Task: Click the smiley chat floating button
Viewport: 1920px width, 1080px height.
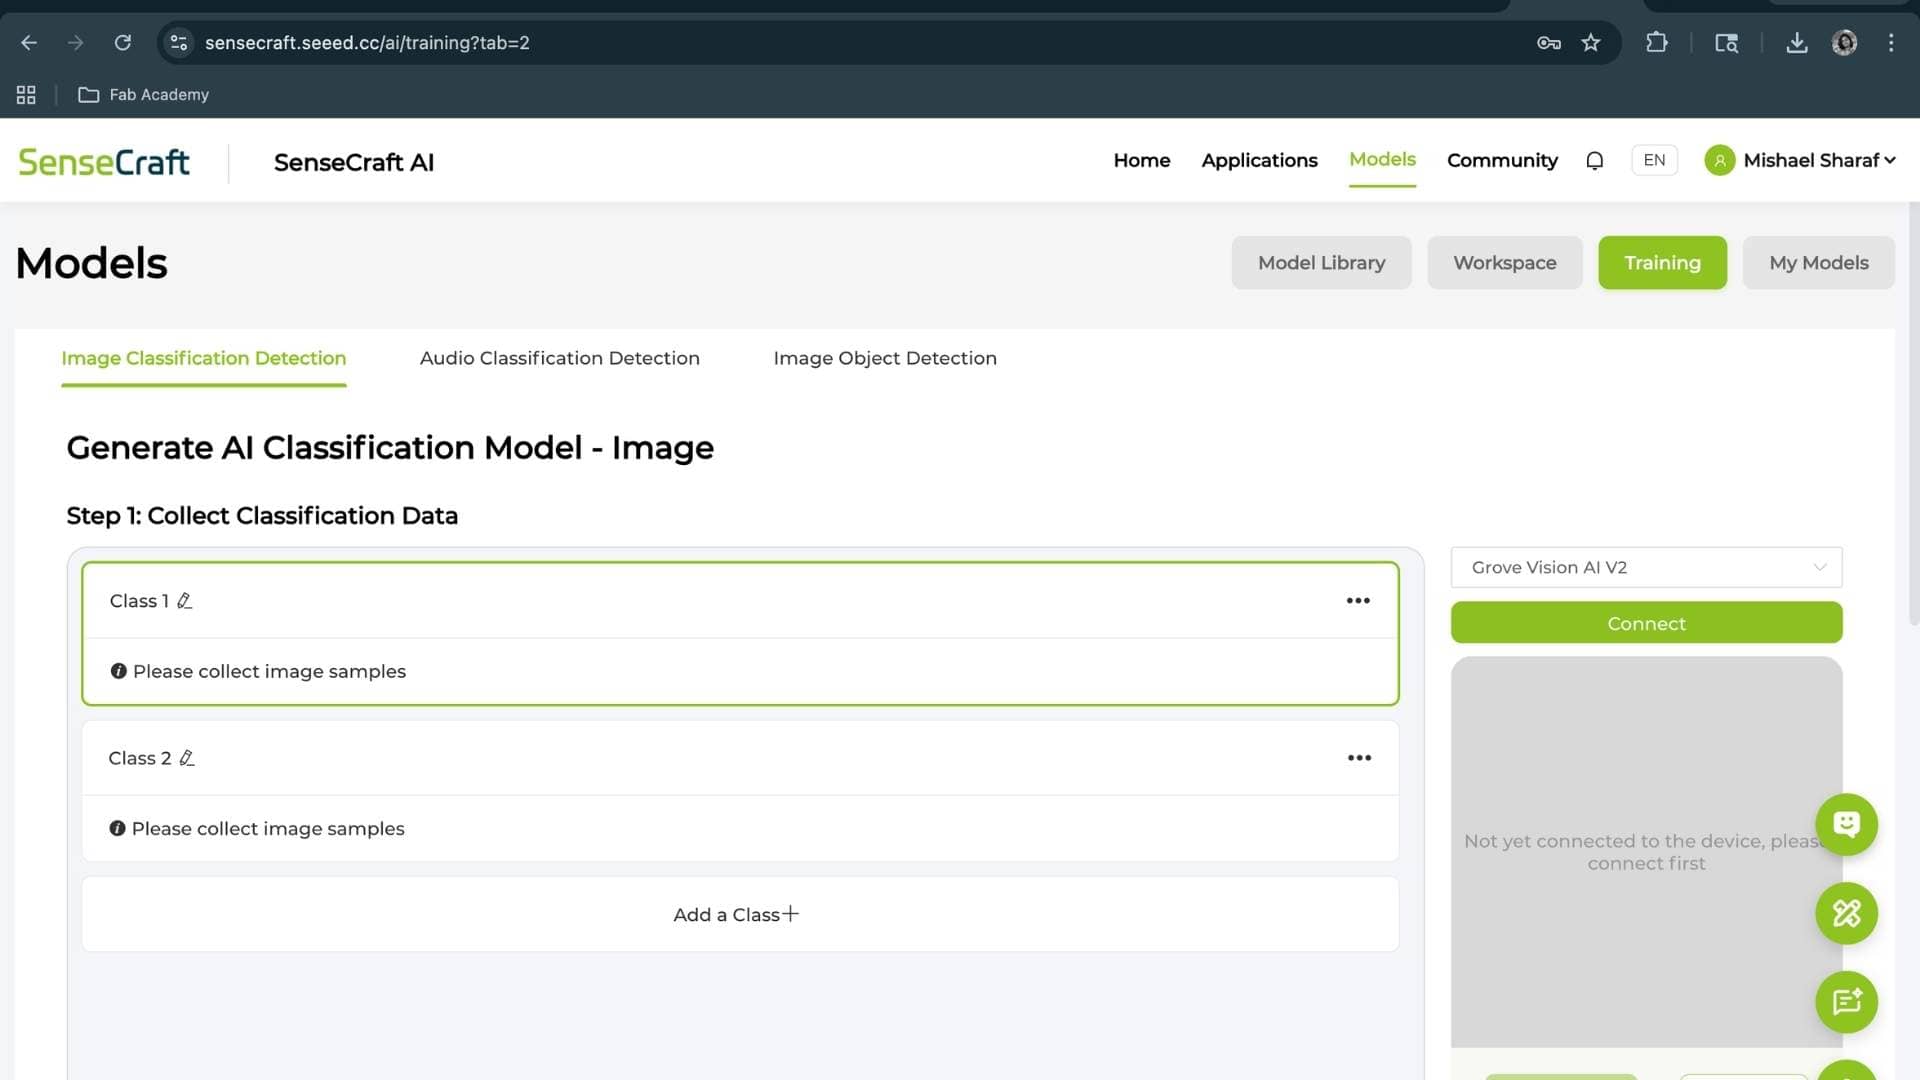Action: tap(1846, 824)
